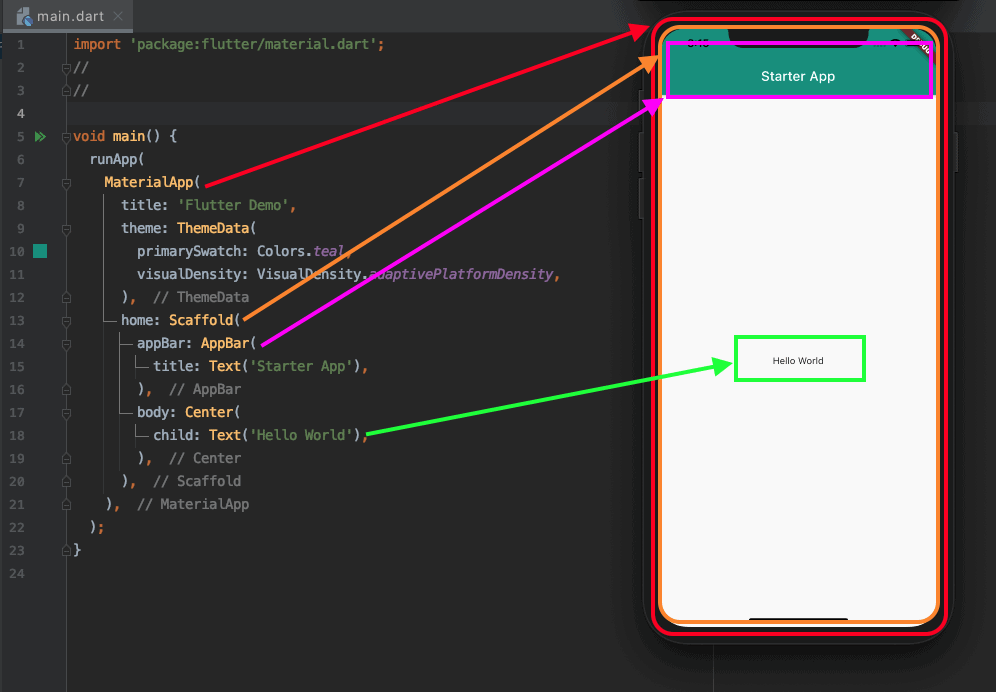Tap the status bar clock on the phone
Viewport: 996px width, 692px height.
(x=698, y=43)
